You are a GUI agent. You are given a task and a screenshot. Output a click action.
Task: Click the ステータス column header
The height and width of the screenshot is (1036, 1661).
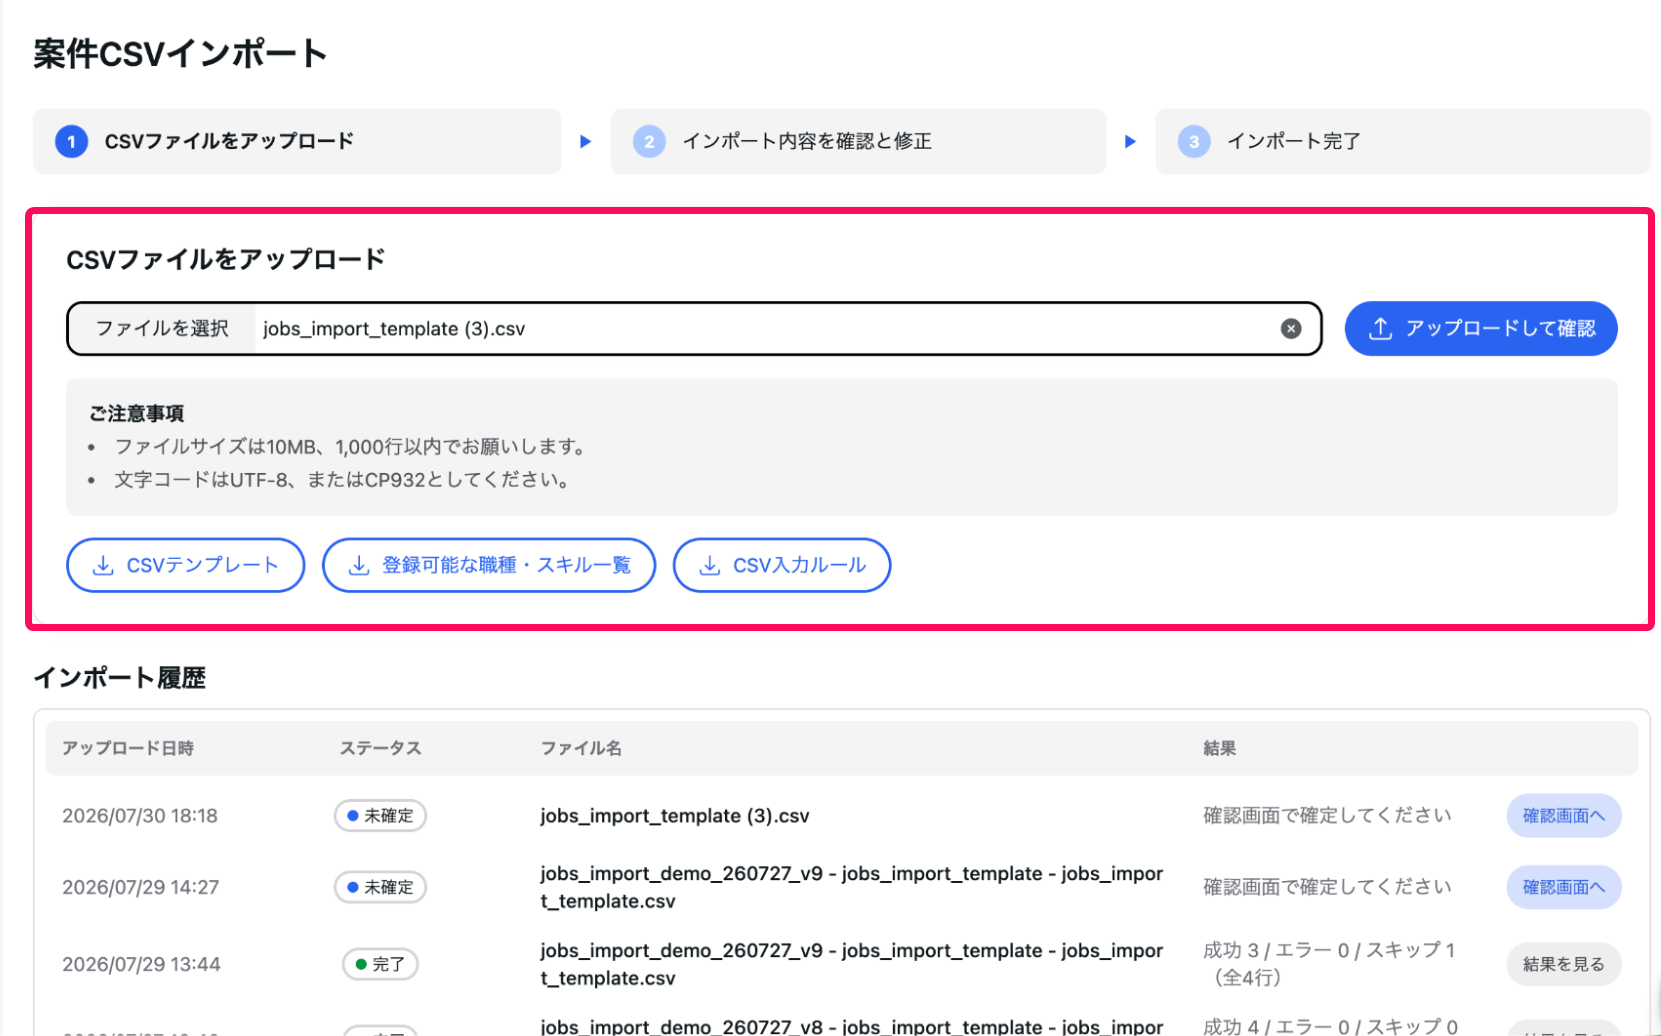pyautogui.click(x=381, y=748)
